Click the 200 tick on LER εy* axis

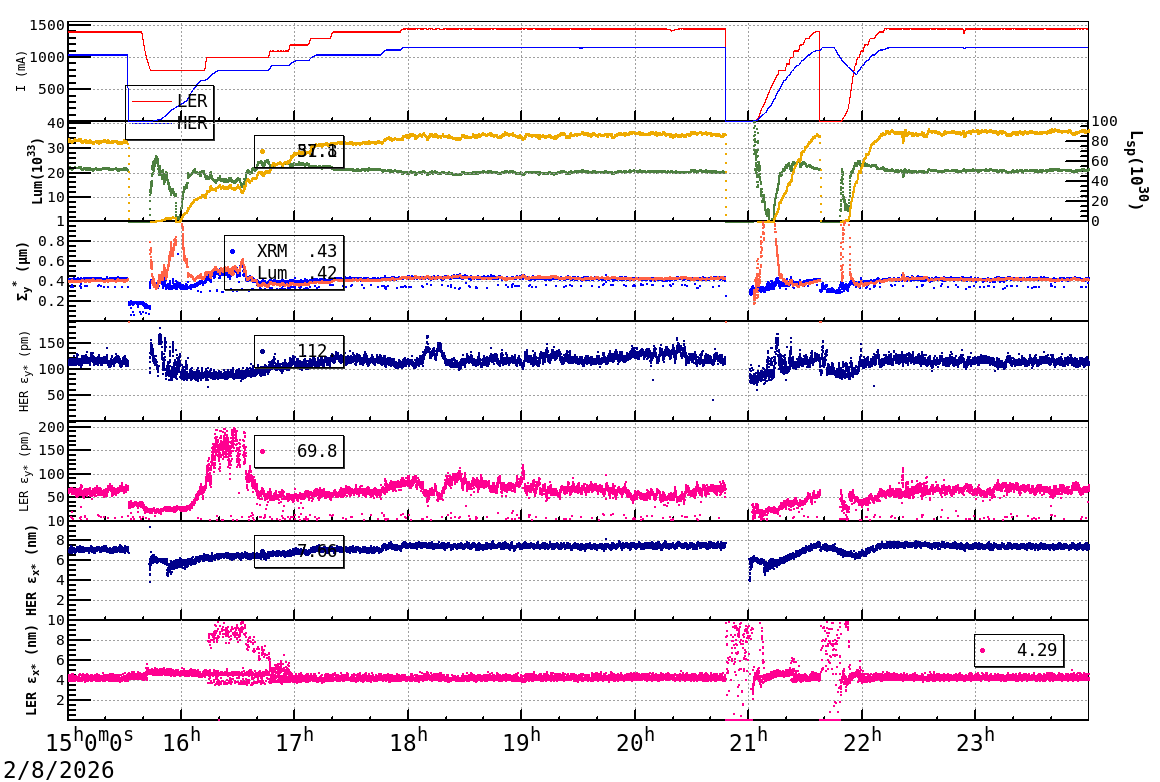click(51, 428)
